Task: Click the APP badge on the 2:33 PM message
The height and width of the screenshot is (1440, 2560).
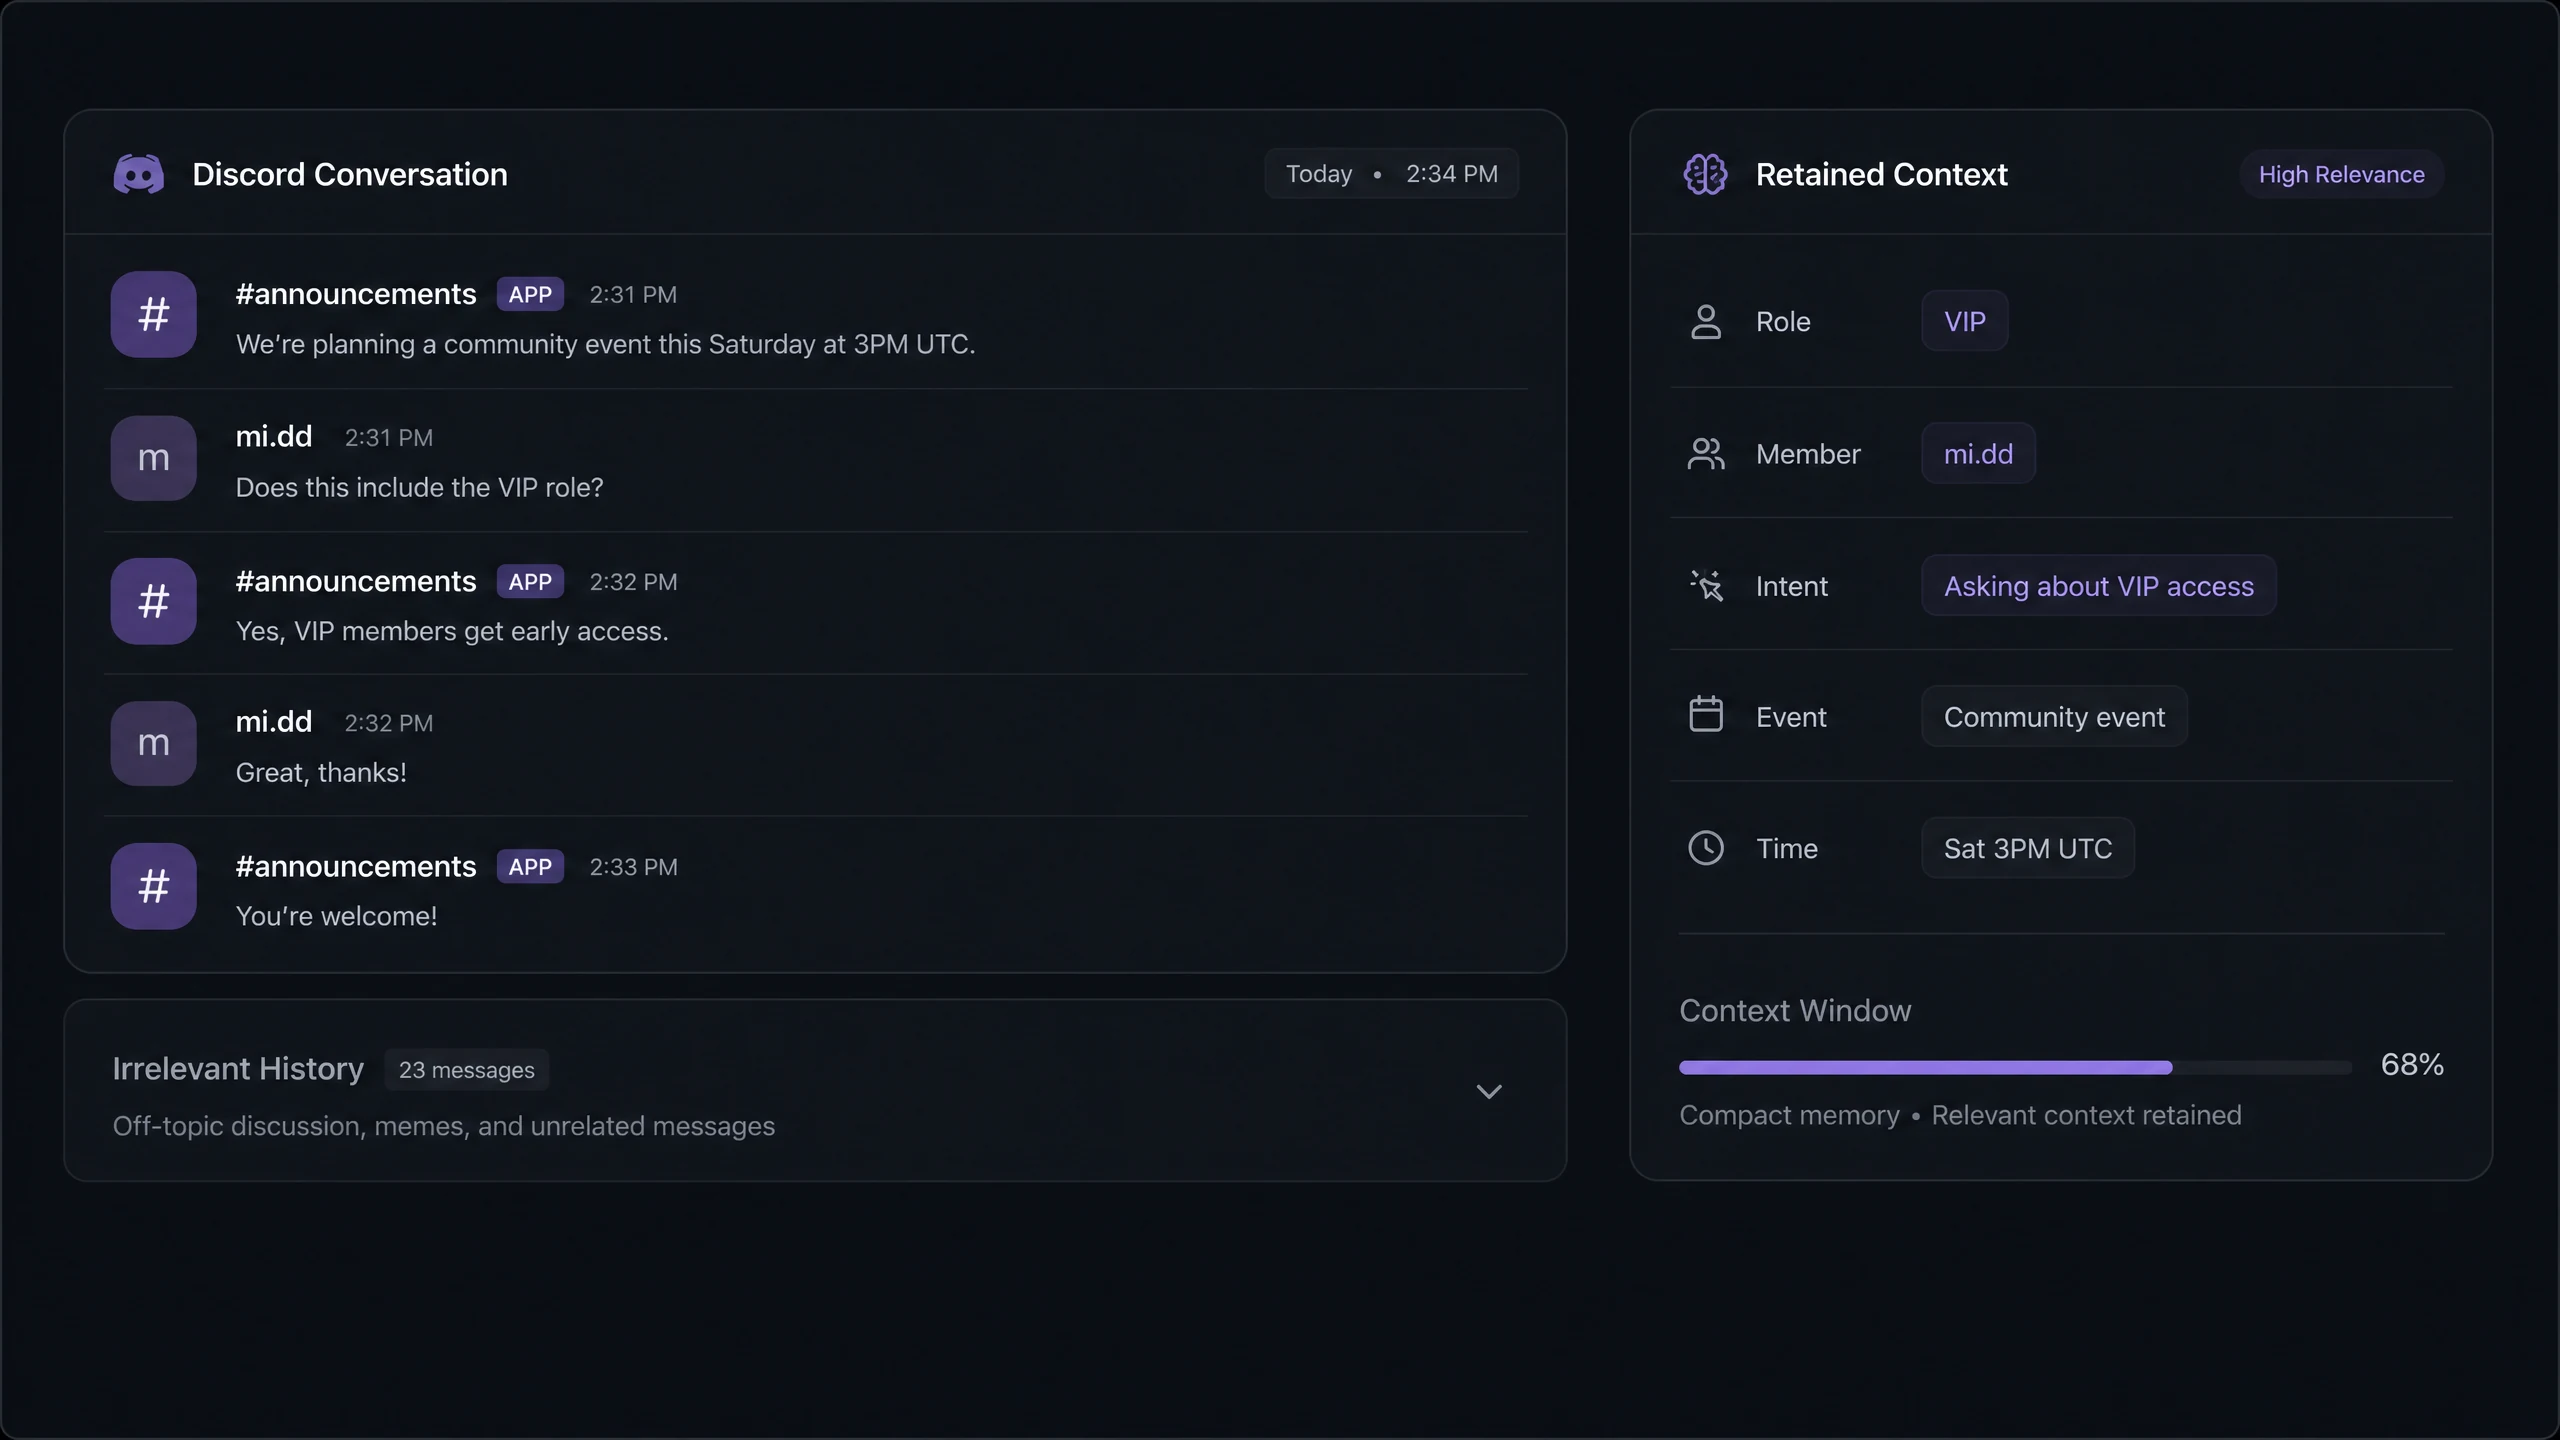Action: coord(530,866)
